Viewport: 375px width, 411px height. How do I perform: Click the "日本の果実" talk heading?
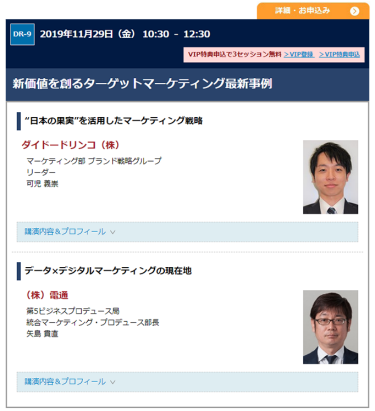coord(114,121)
